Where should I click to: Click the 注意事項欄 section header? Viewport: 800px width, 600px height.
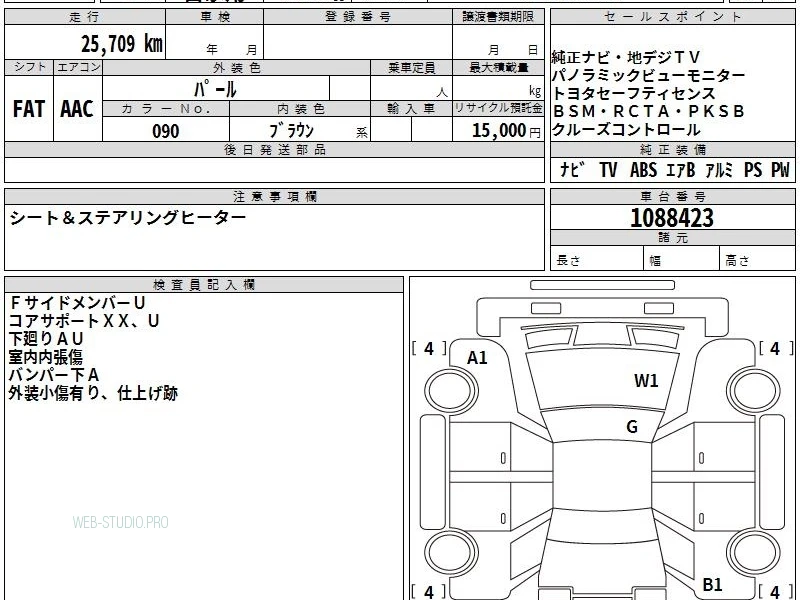tap(274, 197)
